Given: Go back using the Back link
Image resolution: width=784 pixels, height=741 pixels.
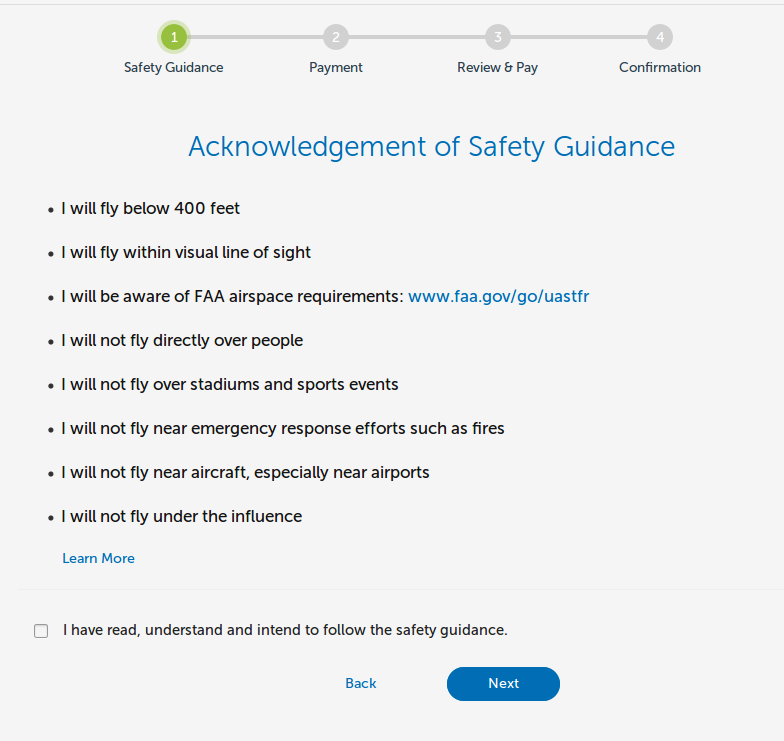Looking at the screenshot, I should pos(360,684).
